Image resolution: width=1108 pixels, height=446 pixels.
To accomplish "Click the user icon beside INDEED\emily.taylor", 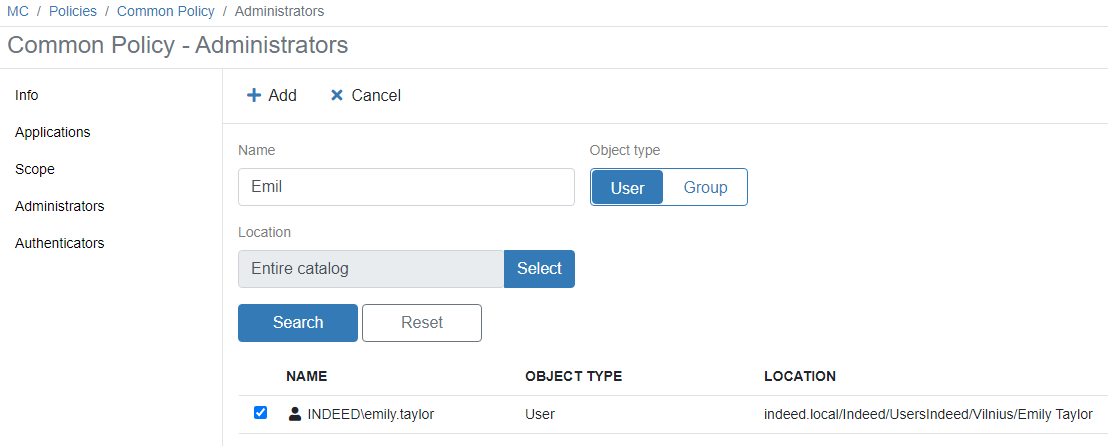I will (x=294, y=413).
